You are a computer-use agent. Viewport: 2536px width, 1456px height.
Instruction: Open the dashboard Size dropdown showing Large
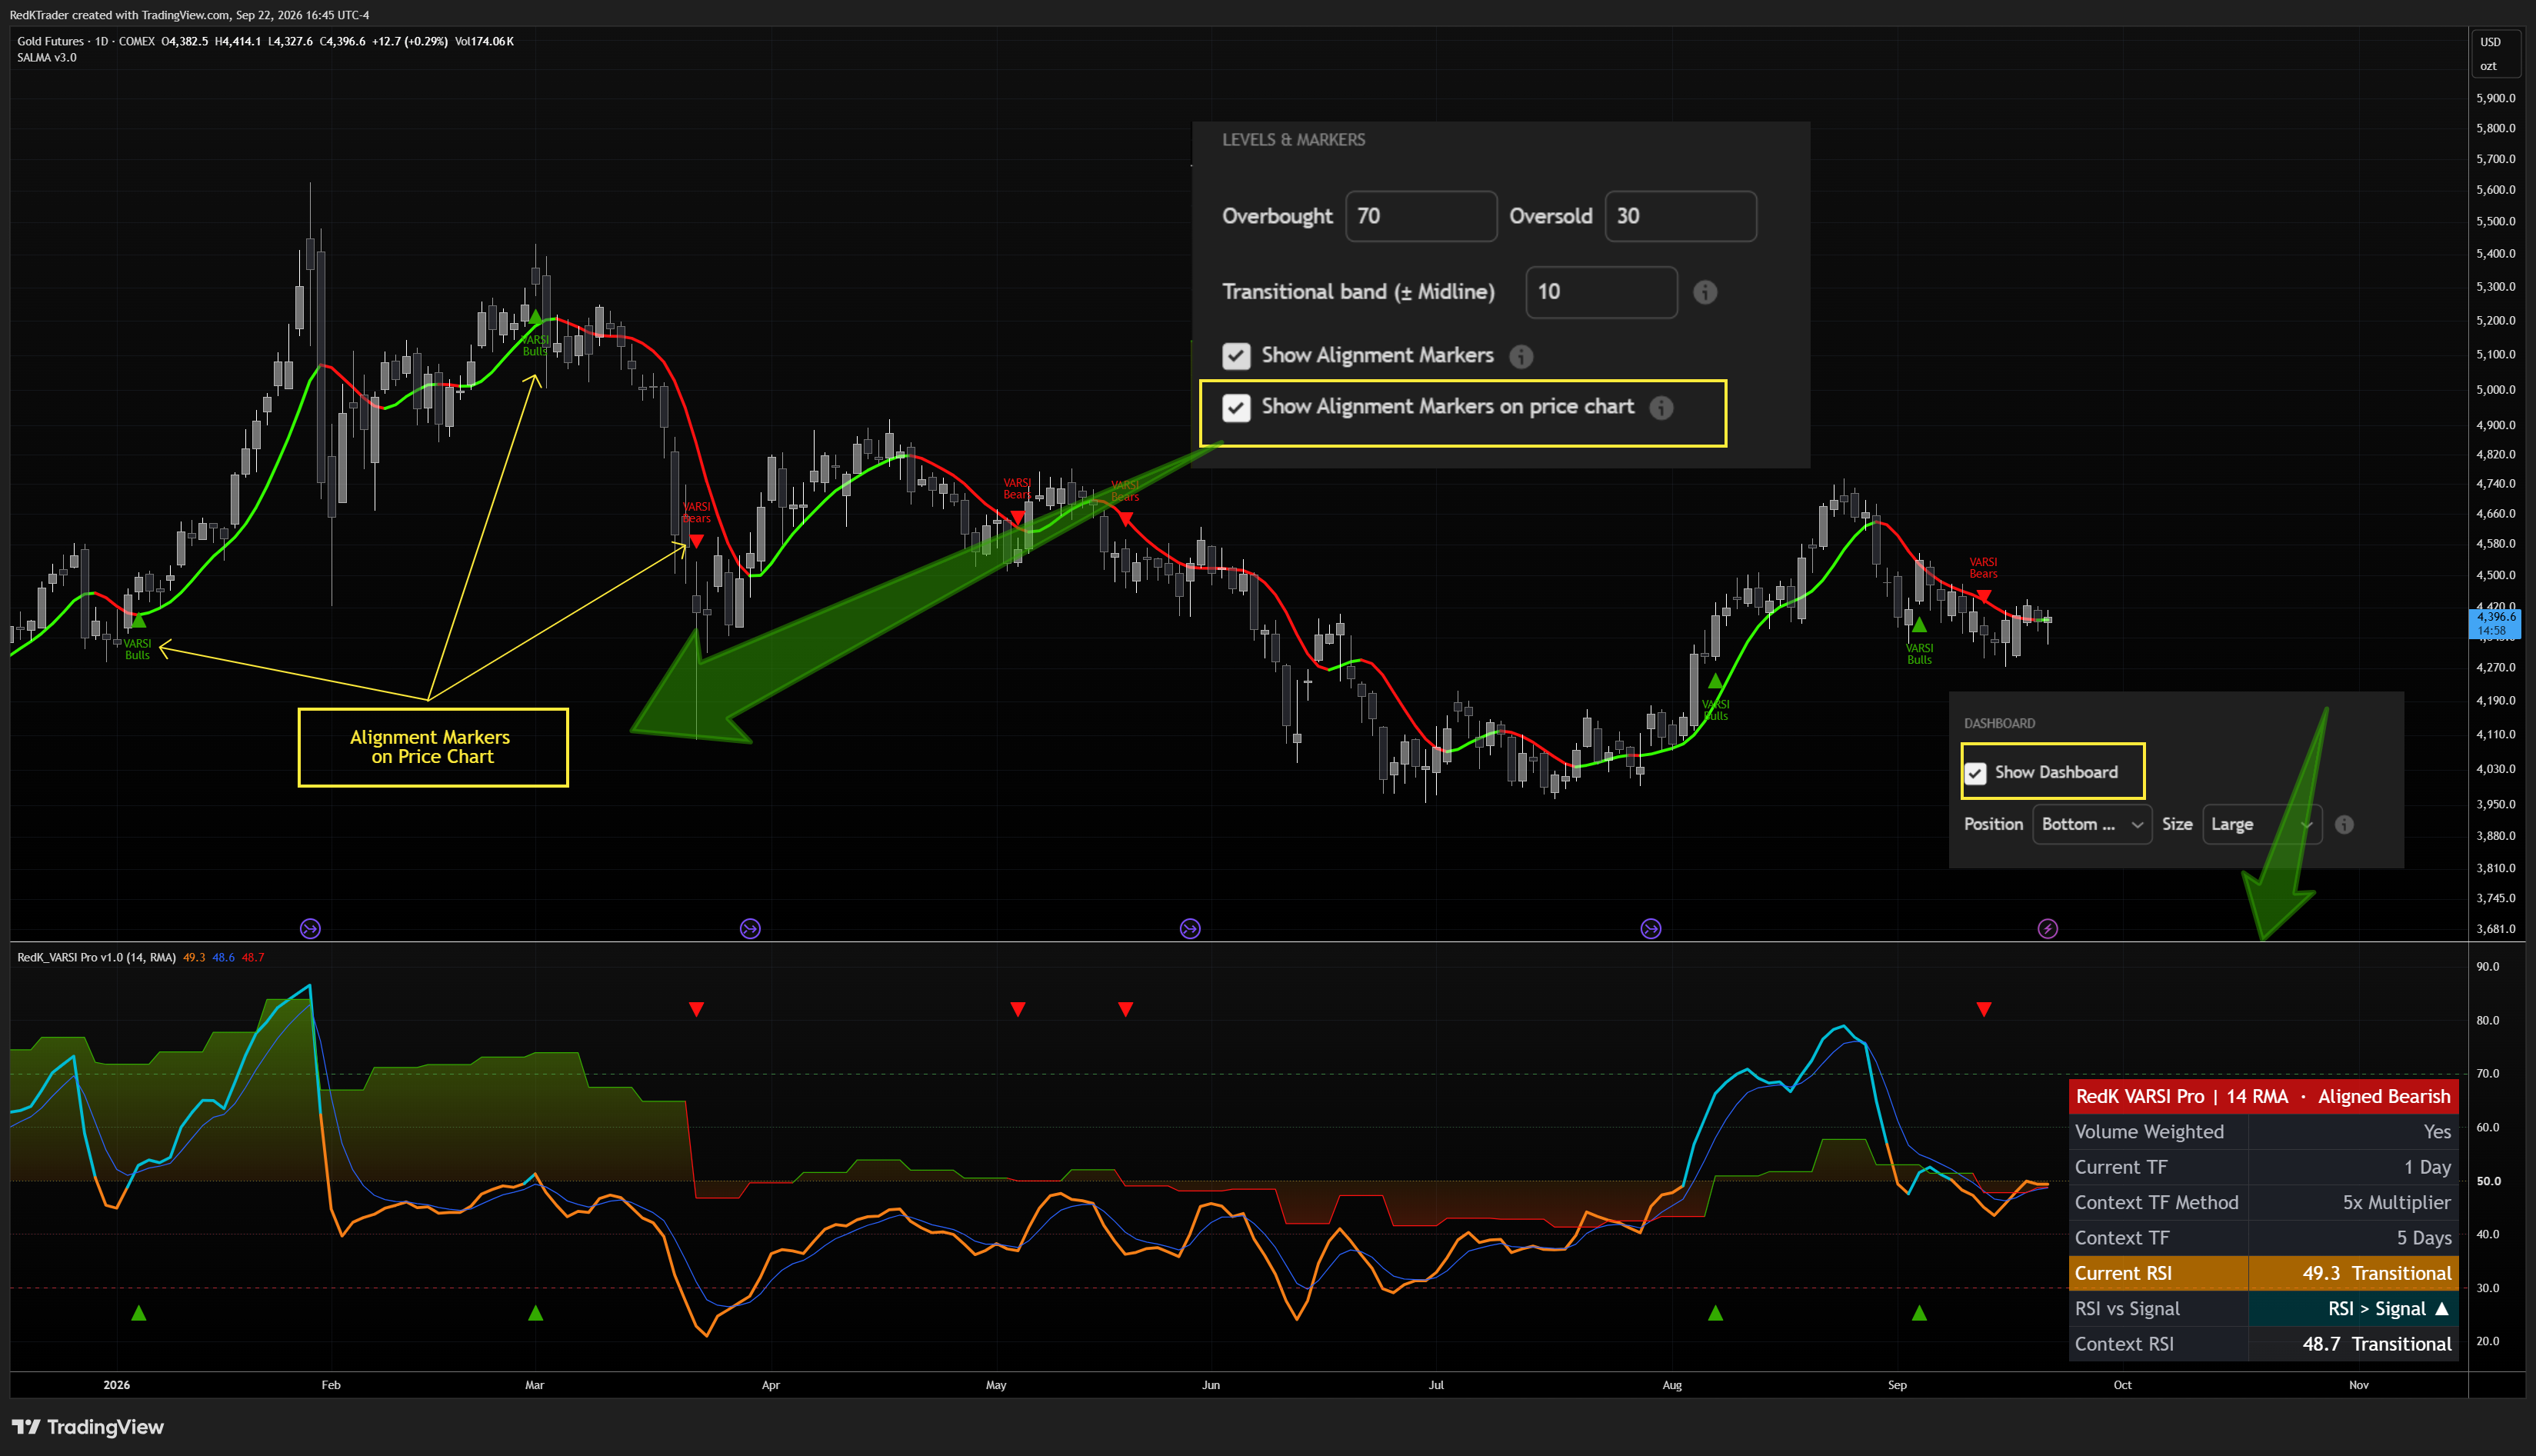click(2262, 825)
